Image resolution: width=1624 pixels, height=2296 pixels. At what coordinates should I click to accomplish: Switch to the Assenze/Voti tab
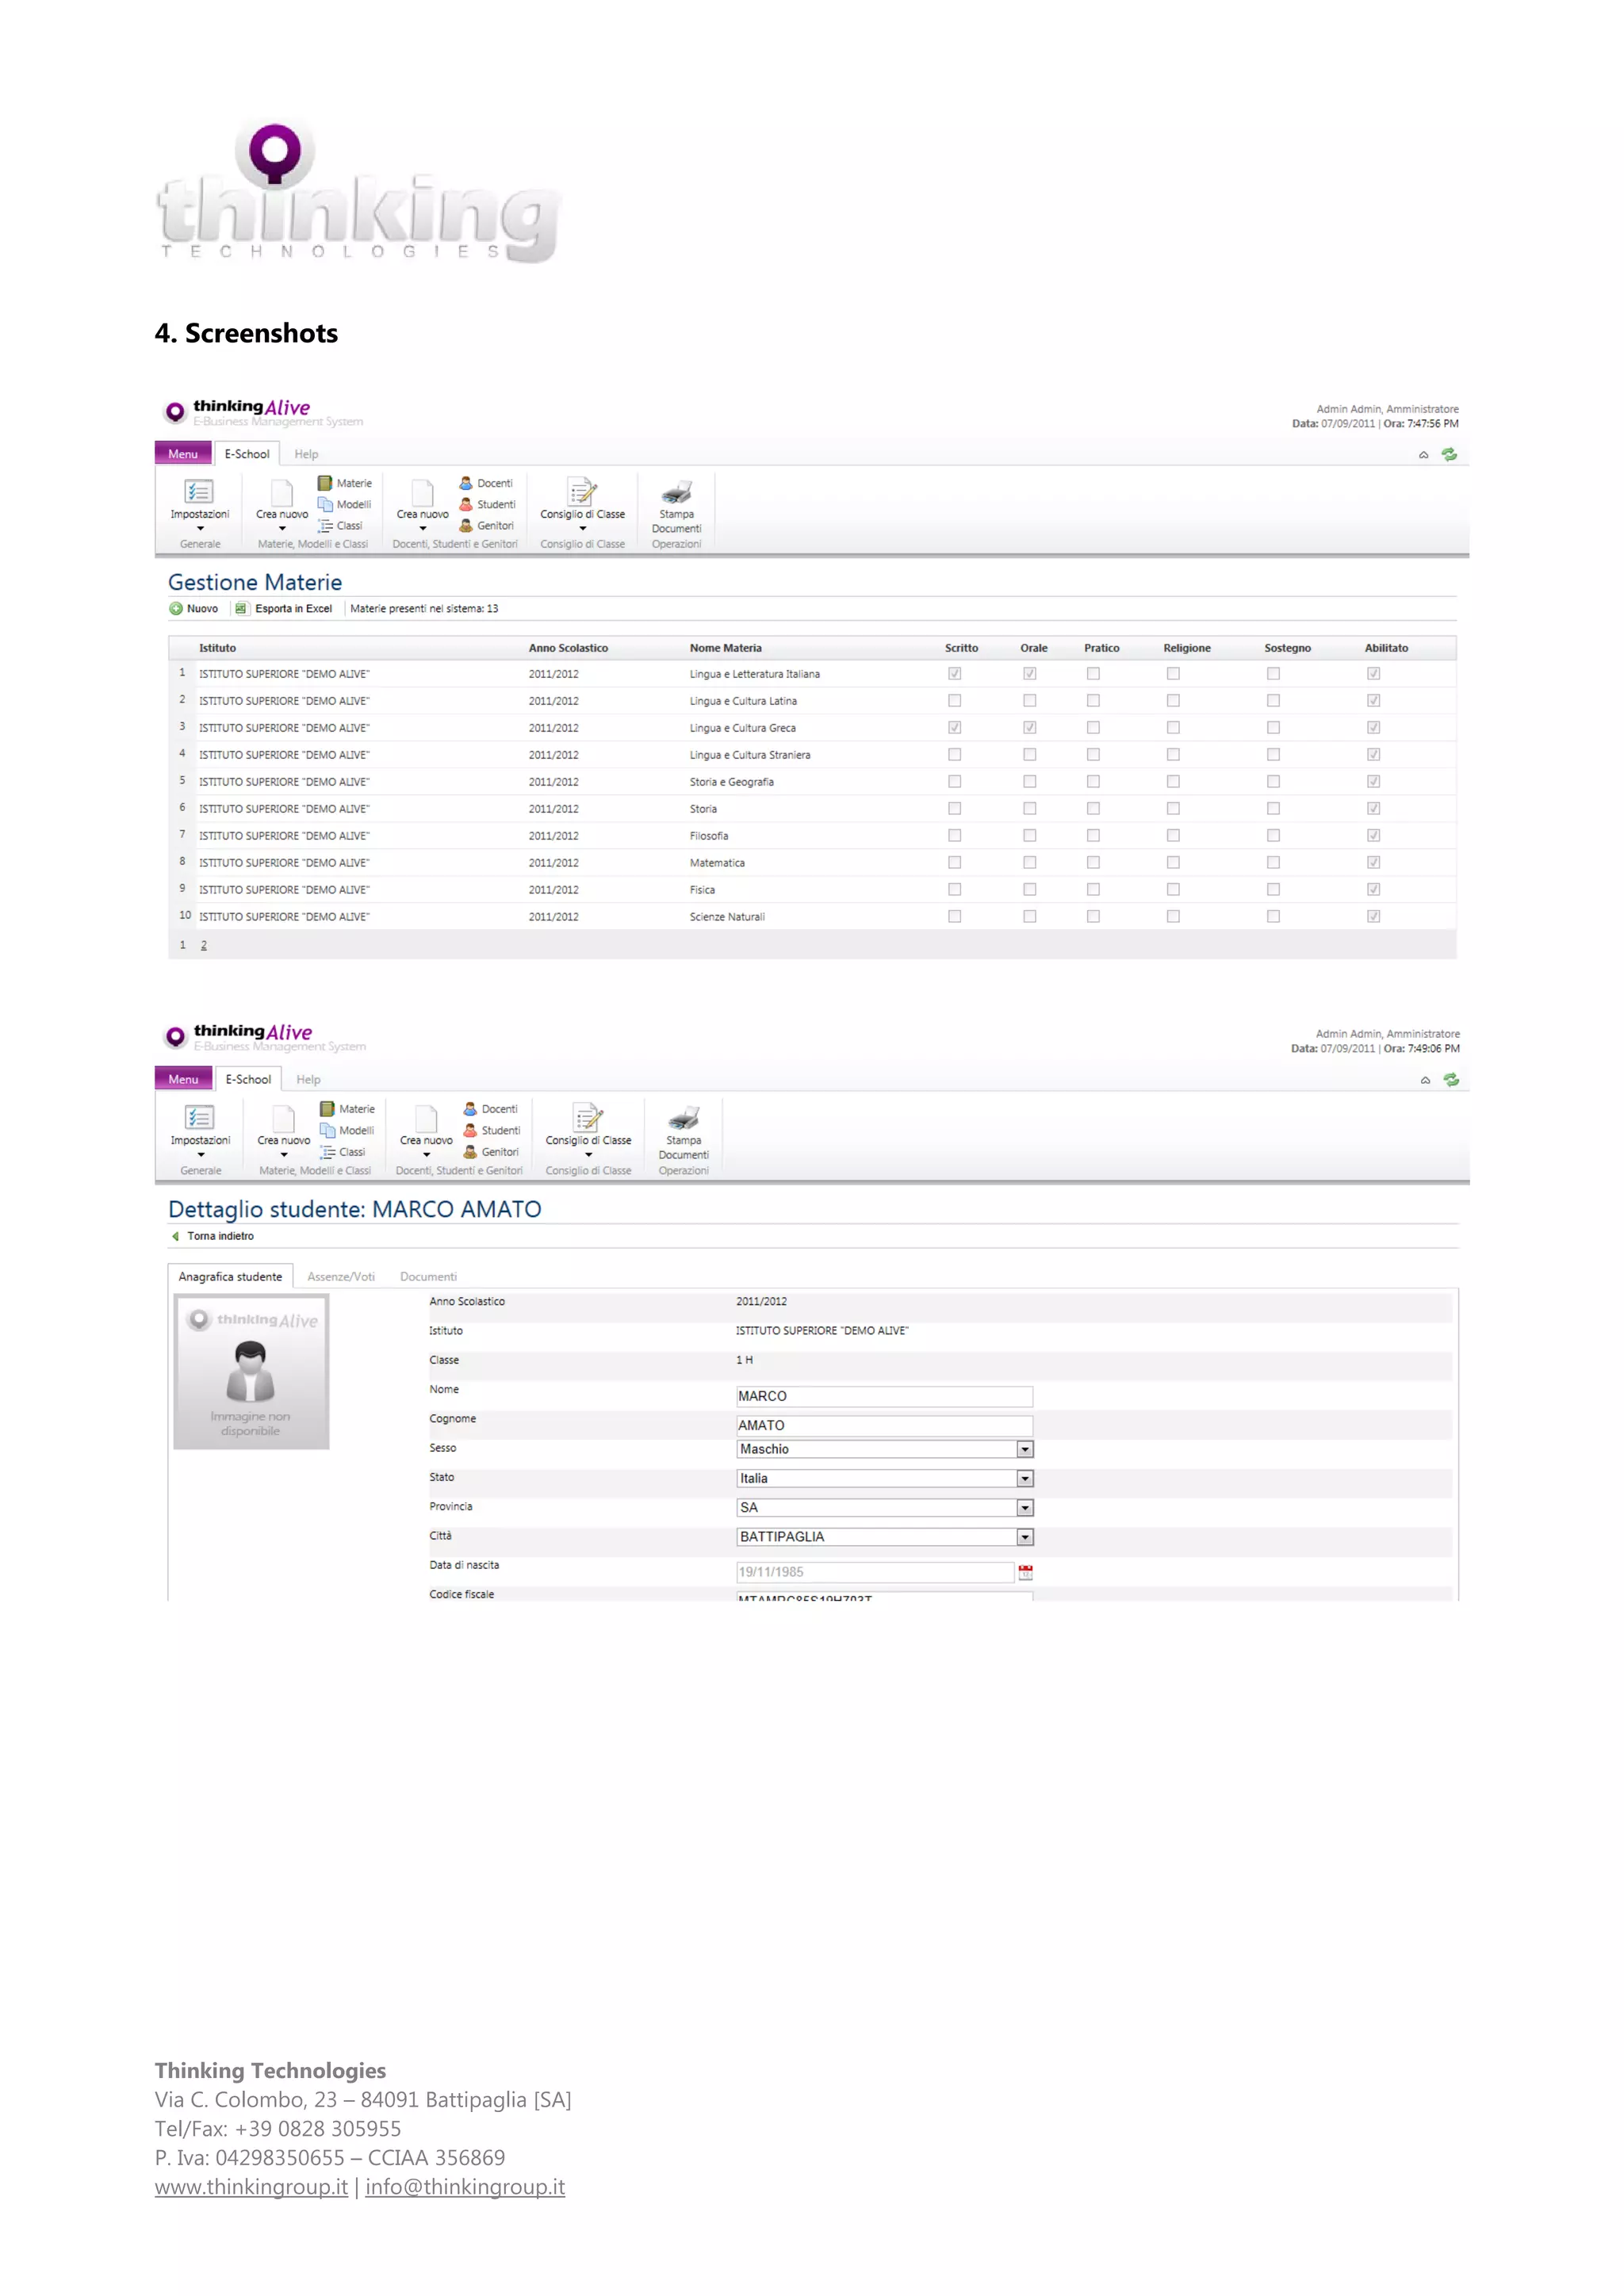(341, 1277)
